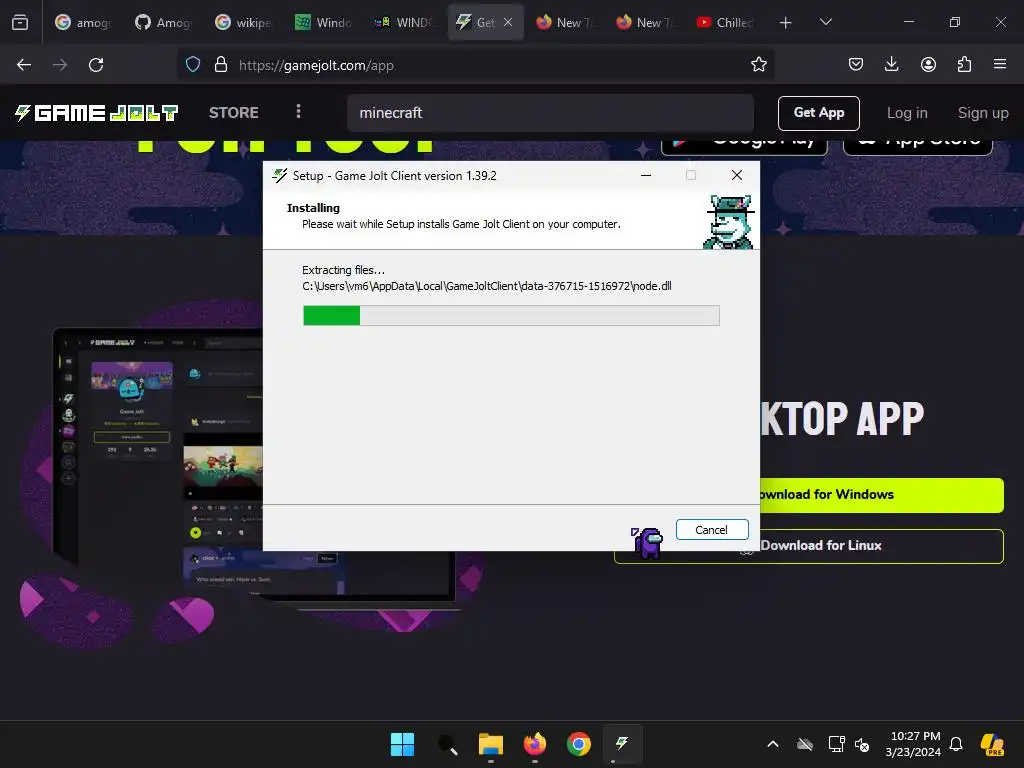Go to the Game Jolt logo home
This screenshot has height=768, width=1024.
tap(96, 113)
